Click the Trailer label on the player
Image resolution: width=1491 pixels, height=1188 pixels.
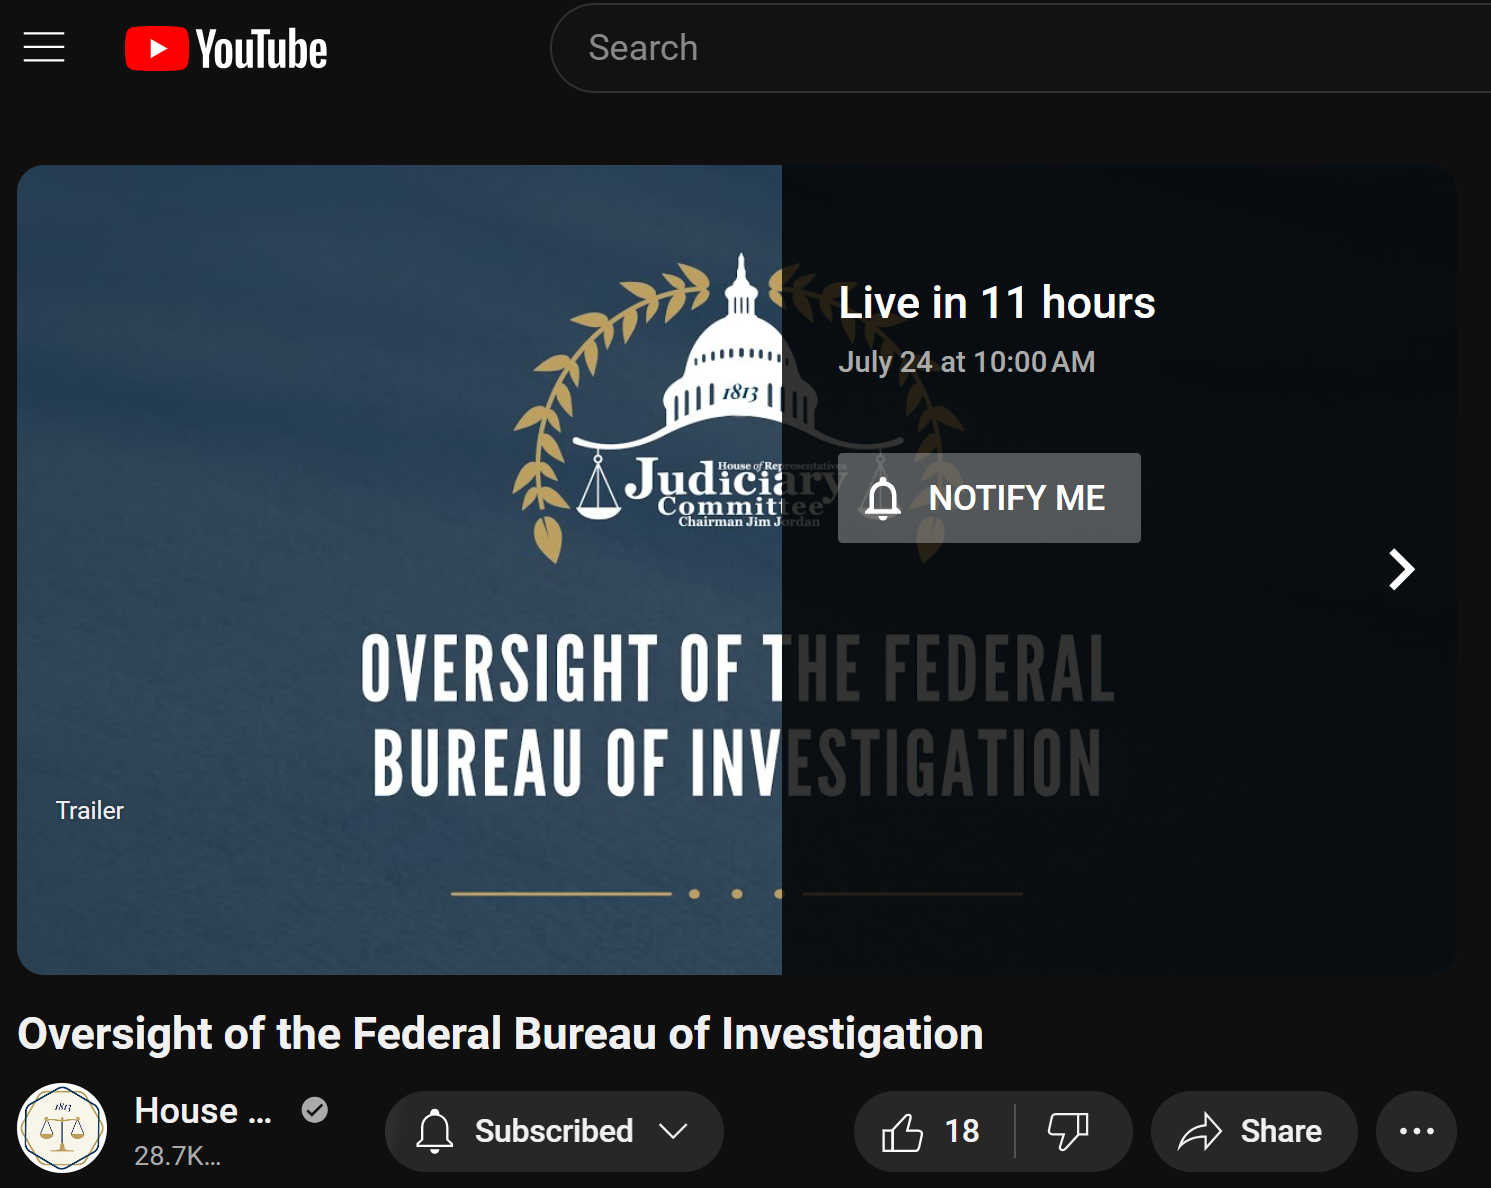click(90, 810)
